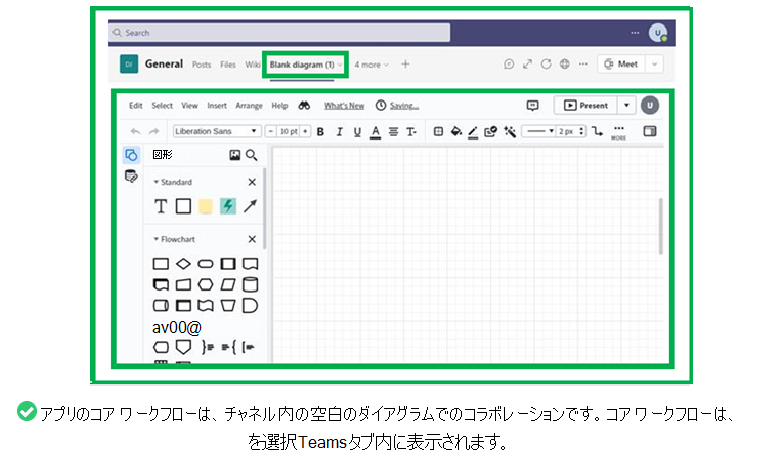Screen dimensions: 770x458
Task: Open the Lucidchart user avatar
Action: [650, 106]
